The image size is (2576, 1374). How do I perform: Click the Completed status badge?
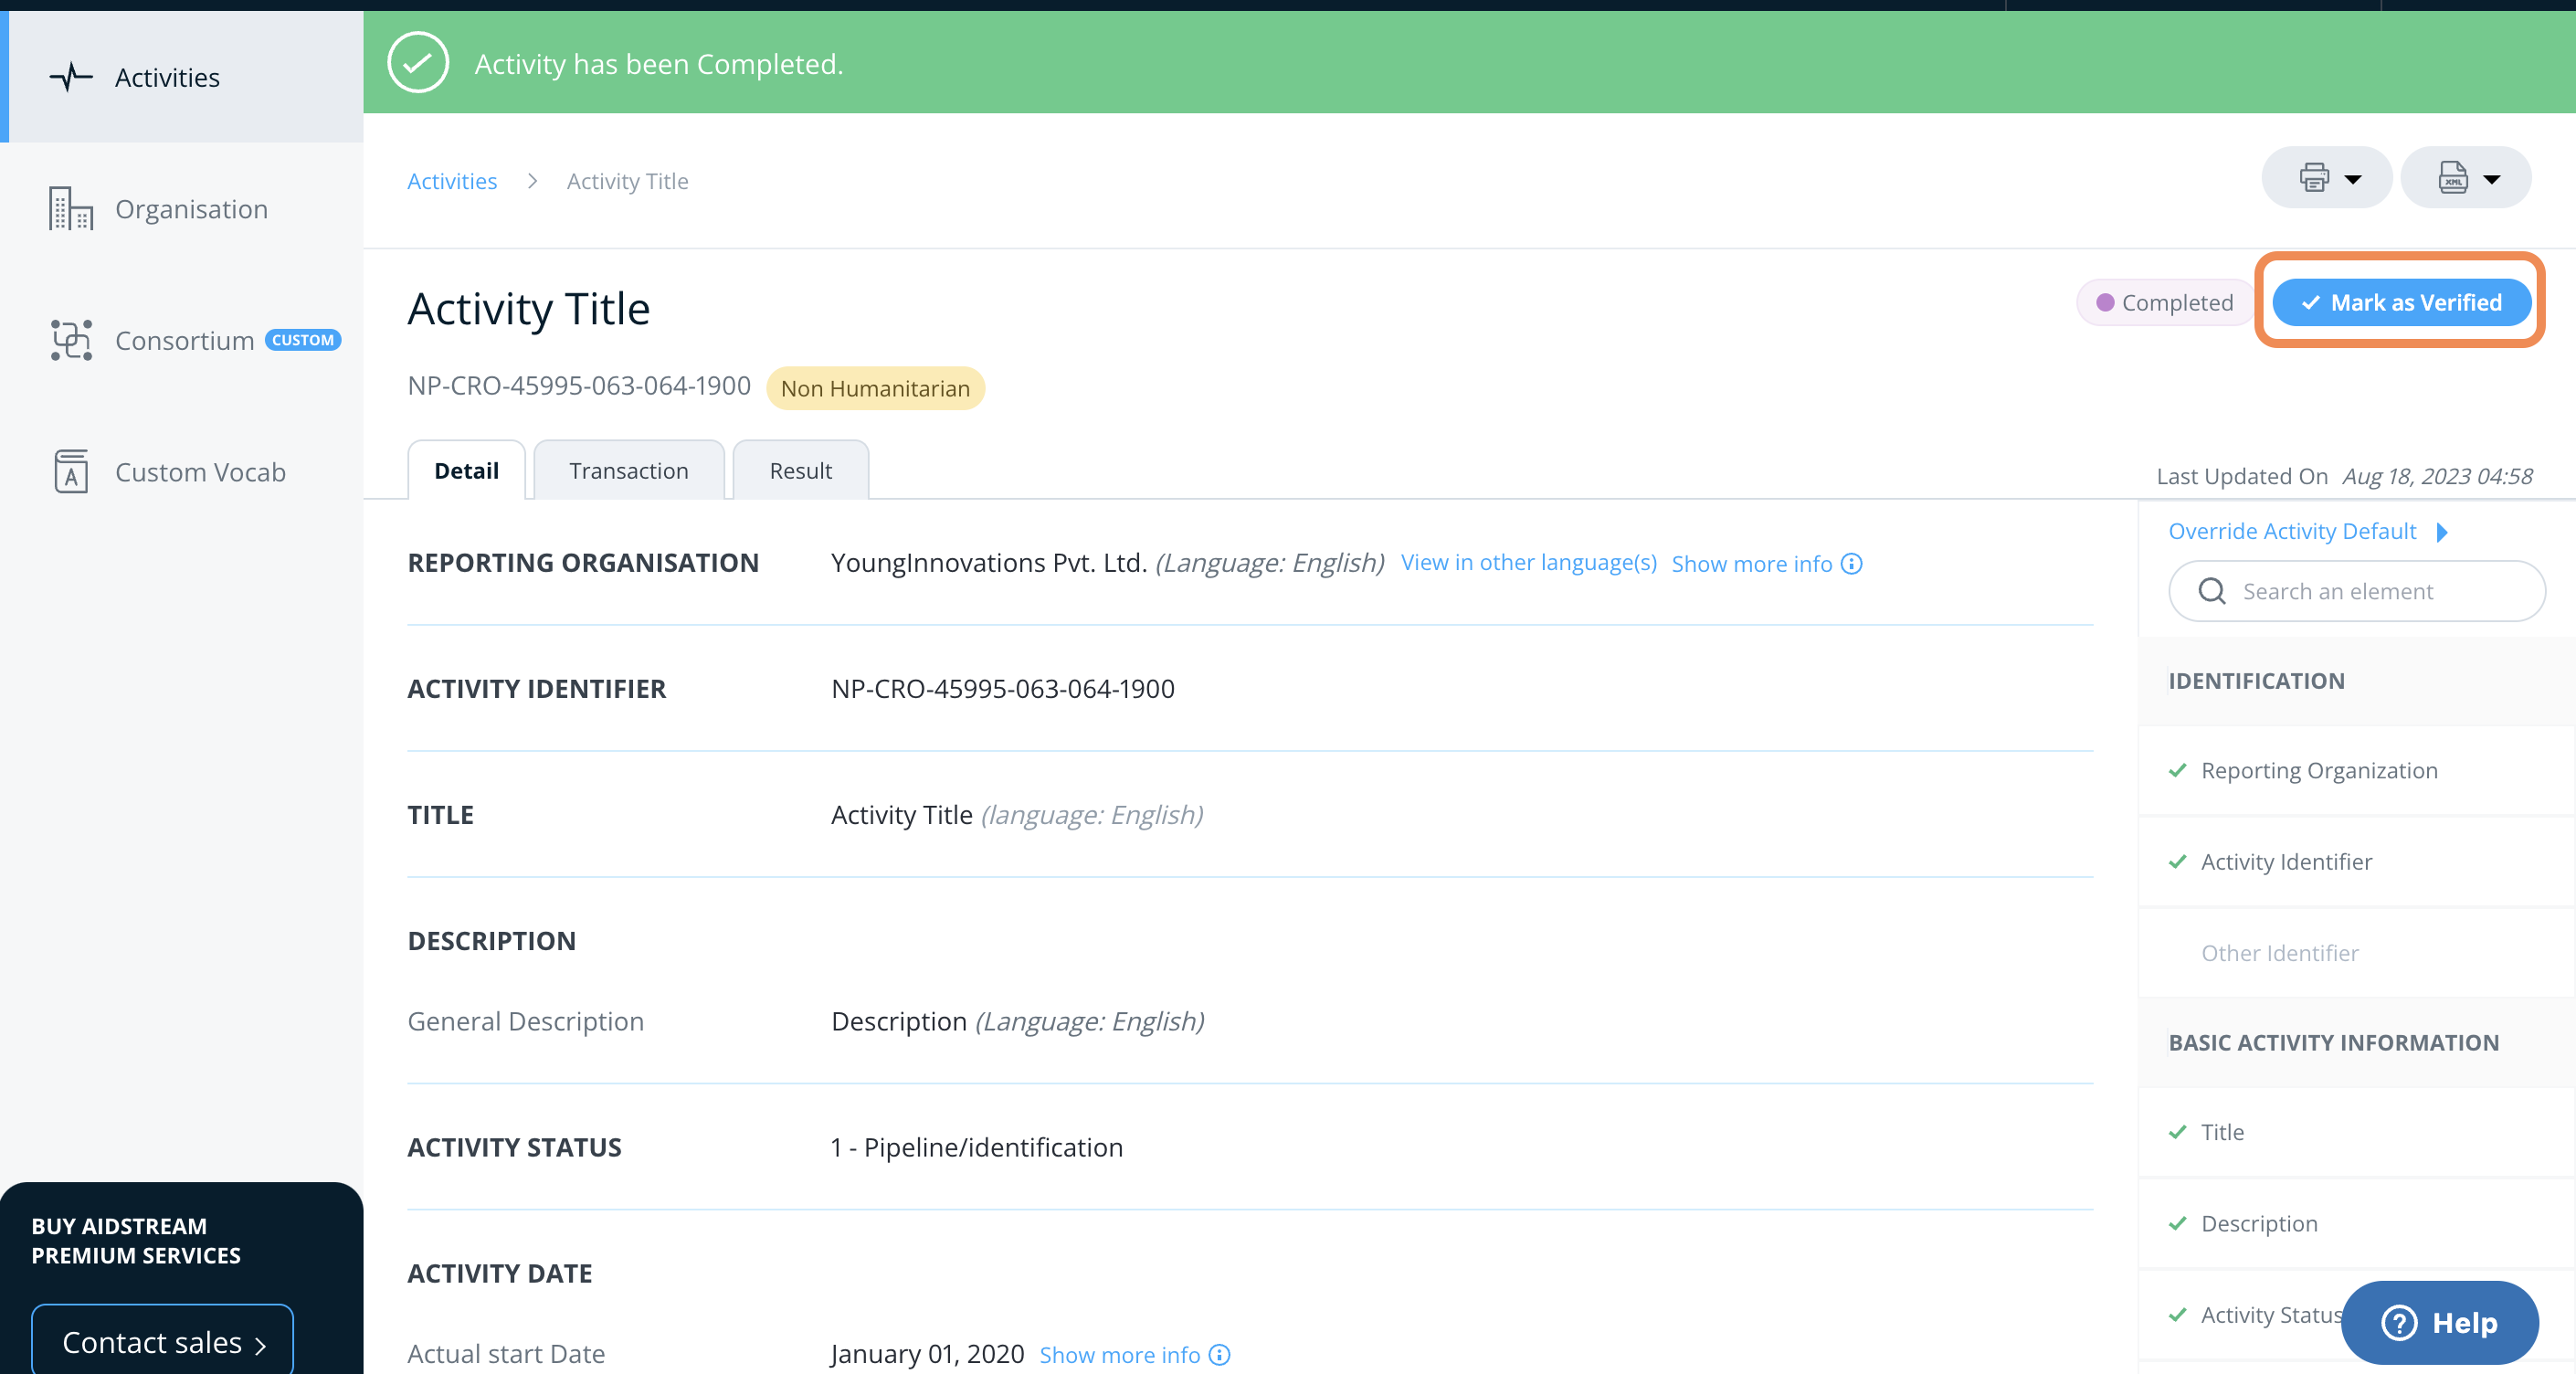pyautogui.click(x=2164, y=302)
